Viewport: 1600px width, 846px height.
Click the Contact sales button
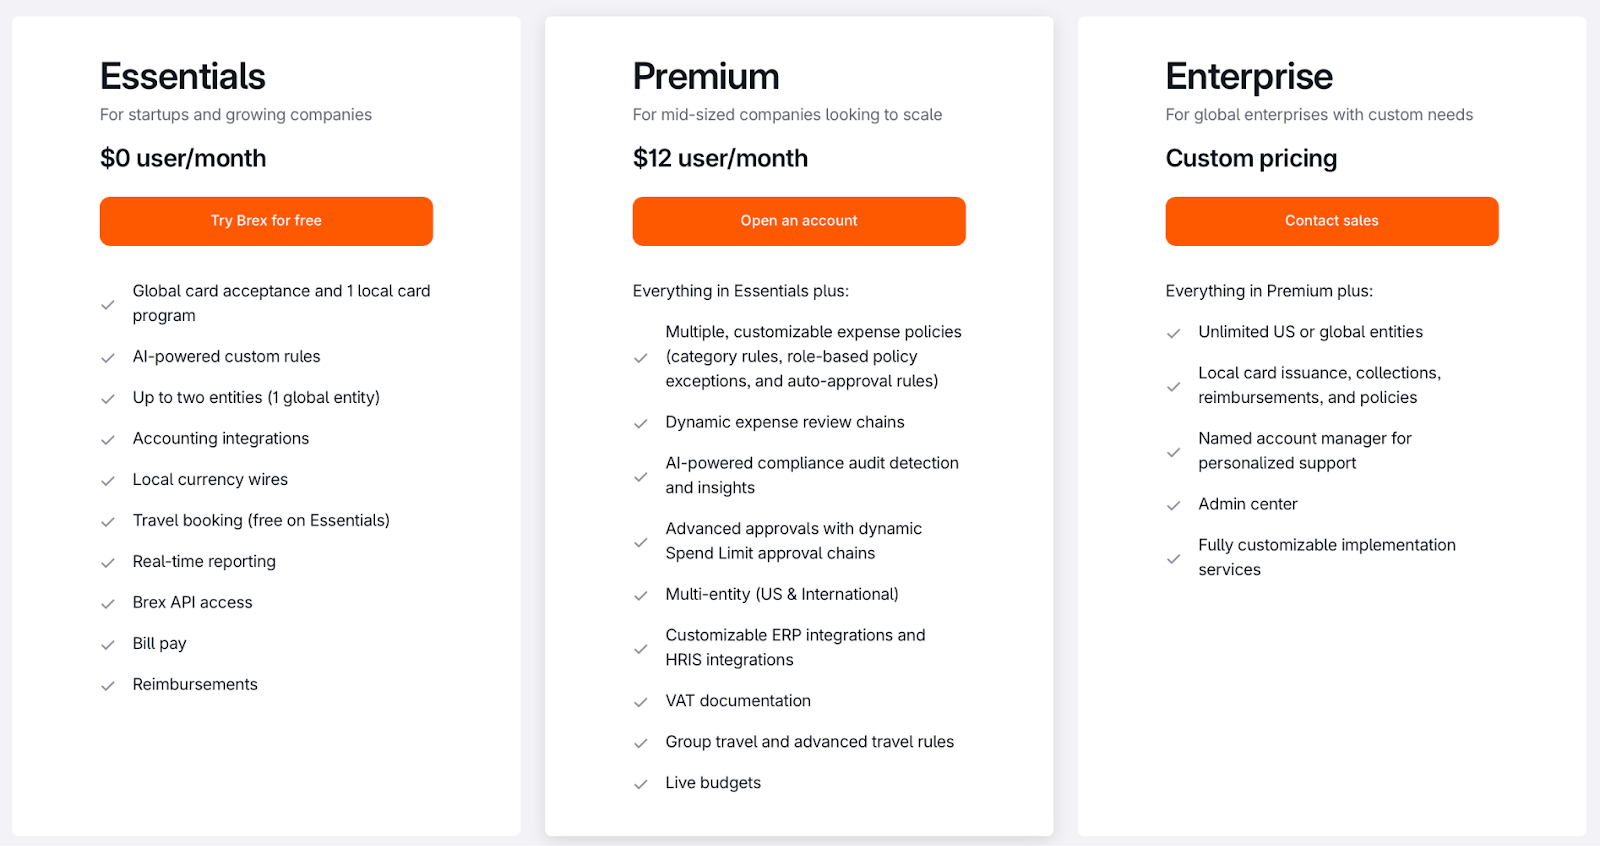pyautogui.click(x=1332, y=221)
